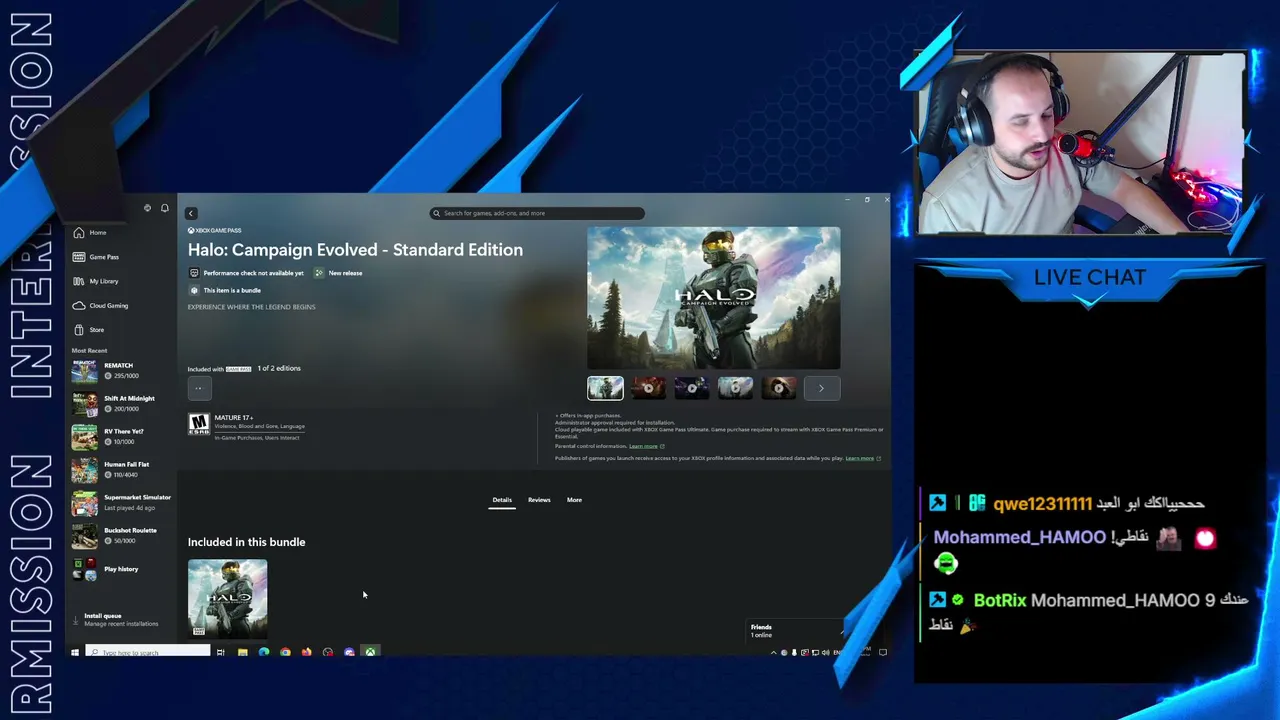Go to My Library
The height and width of the screenshot is (720, 1280).
(x=96, y=281)
